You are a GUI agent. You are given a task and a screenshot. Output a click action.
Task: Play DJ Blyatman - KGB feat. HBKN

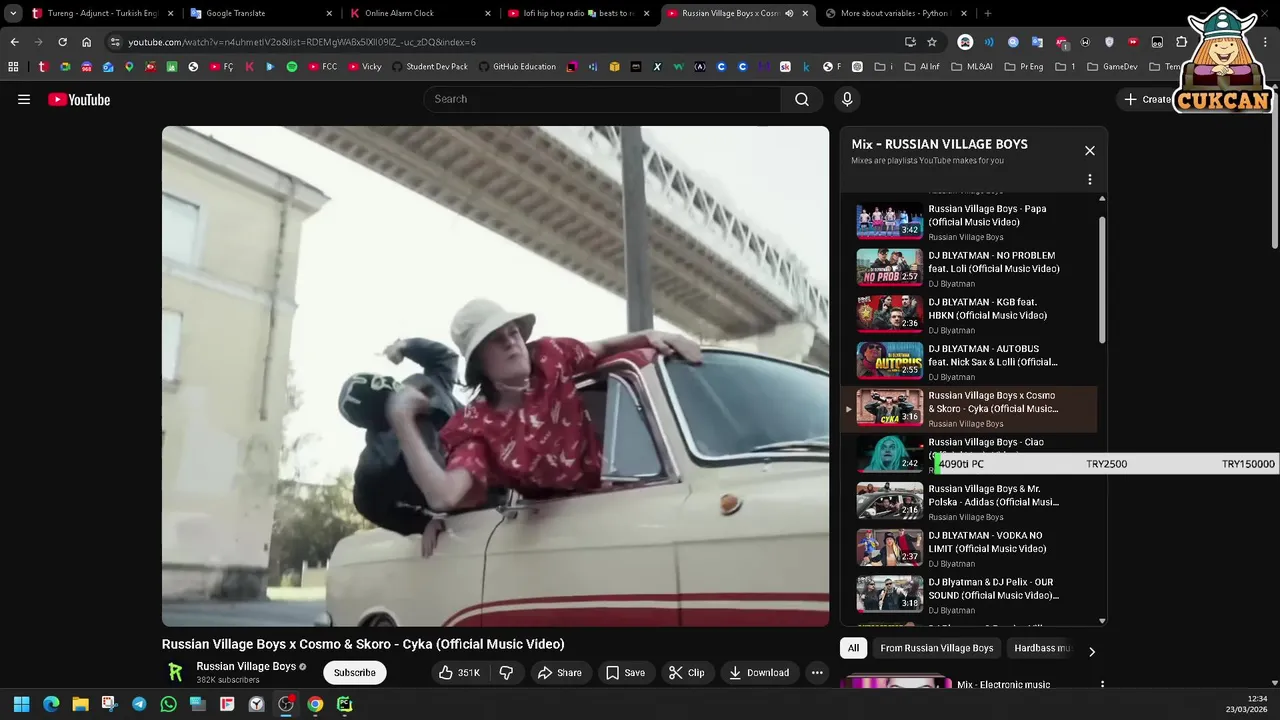(968, 314)
